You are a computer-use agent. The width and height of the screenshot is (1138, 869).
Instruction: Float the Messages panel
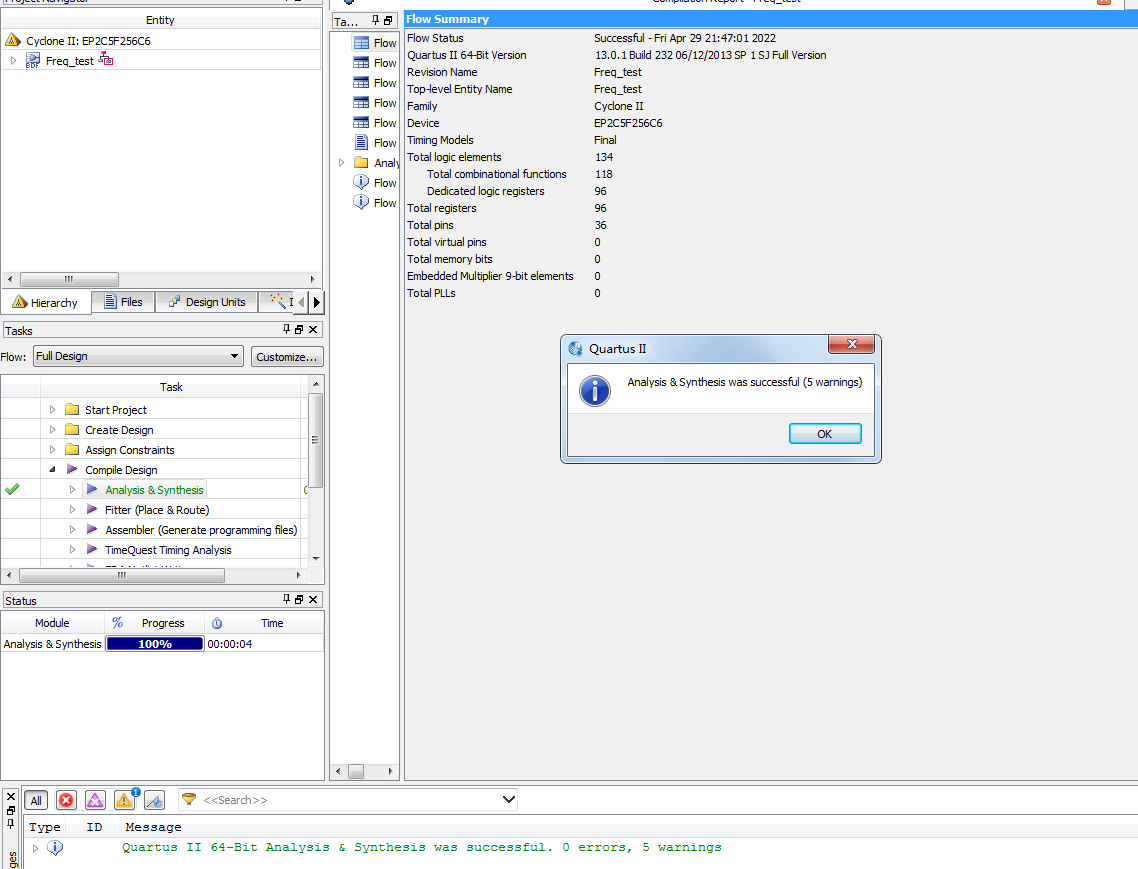pos(10,810)
